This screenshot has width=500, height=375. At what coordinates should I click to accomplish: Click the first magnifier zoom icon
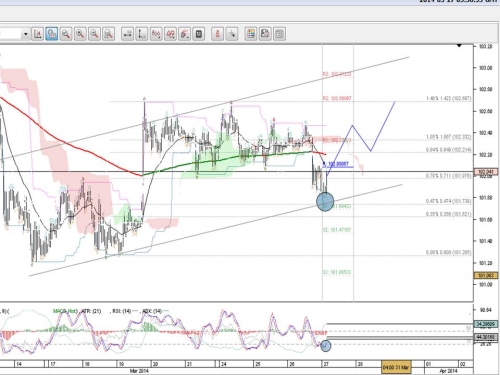point(66,34)
